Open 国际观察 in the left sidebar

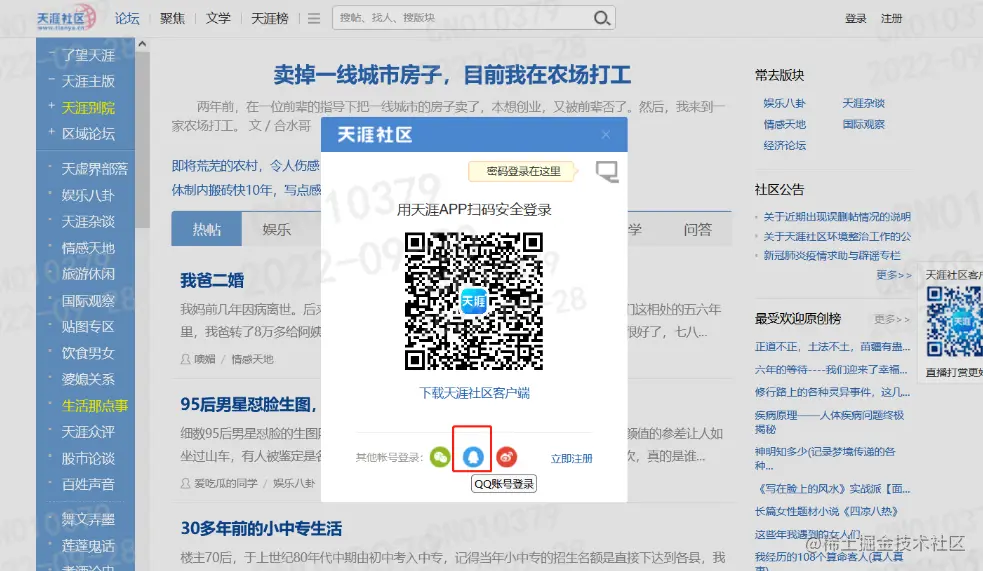click(88, 301)
